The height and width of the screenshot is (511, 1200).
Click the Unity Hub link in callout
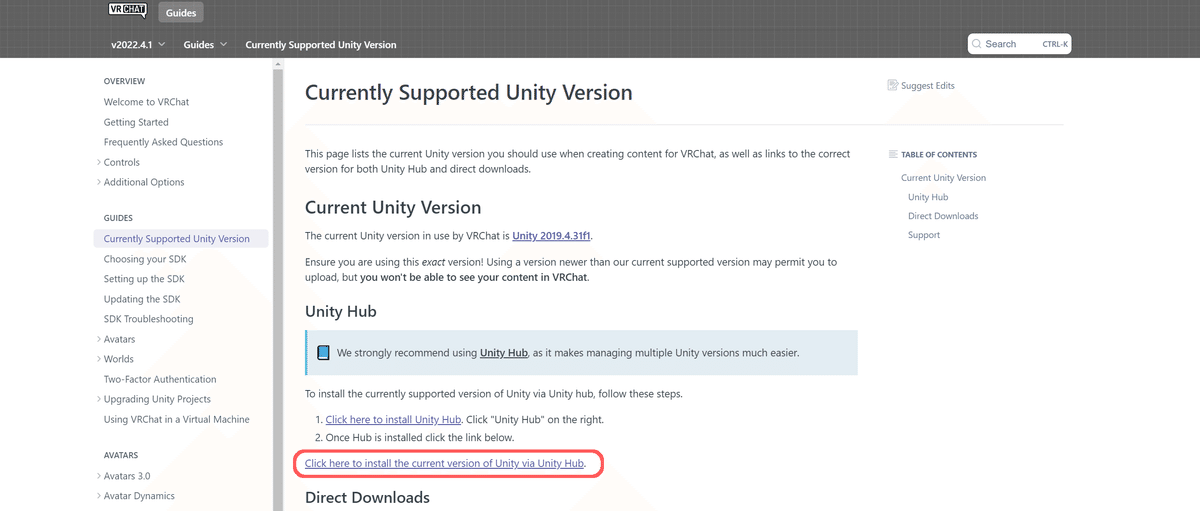503,353
